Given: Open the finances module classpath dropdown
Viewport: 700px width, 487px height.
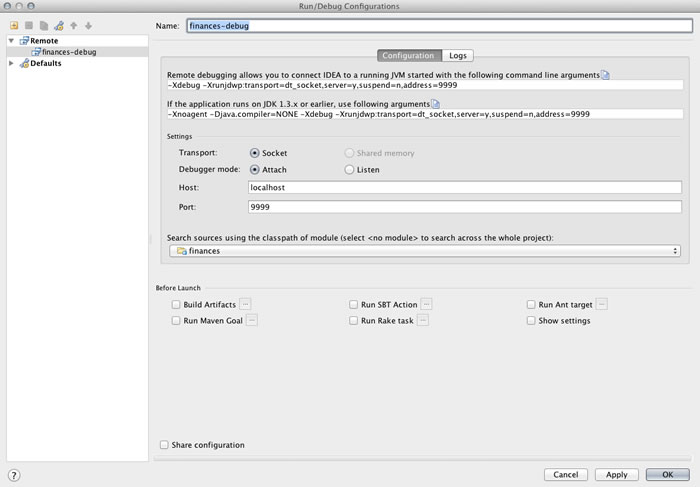Looking at the screenshot, I should click(425, 251).
